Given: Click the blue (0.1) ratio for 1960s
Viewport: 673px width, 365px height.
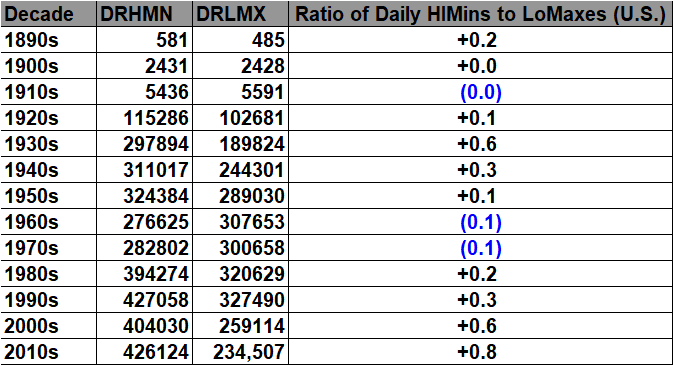Looking at the screenshot, I should 480,222.
